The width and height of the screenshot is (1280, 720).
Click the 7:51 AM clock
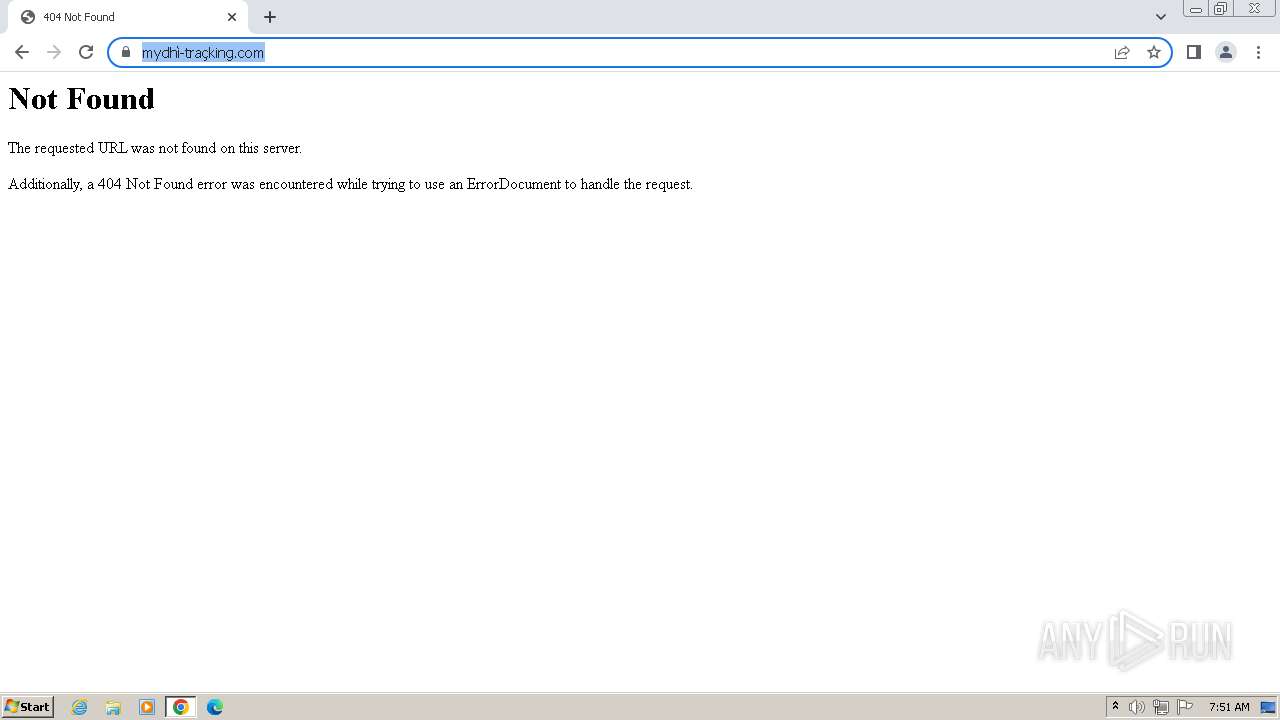click(x=1229, y=707)
